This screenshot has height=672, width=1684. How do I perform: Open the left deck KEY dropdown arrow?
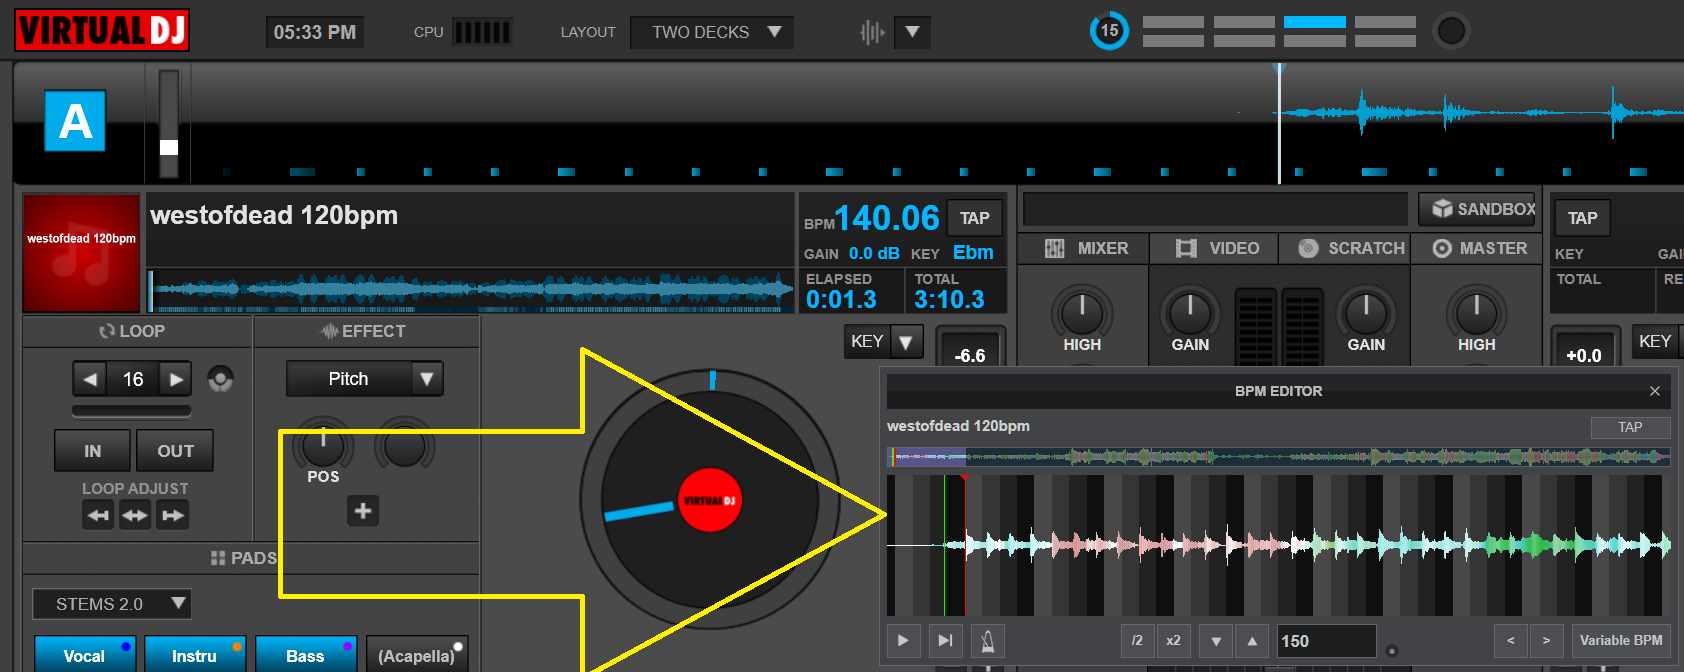(x=906, y=342)
